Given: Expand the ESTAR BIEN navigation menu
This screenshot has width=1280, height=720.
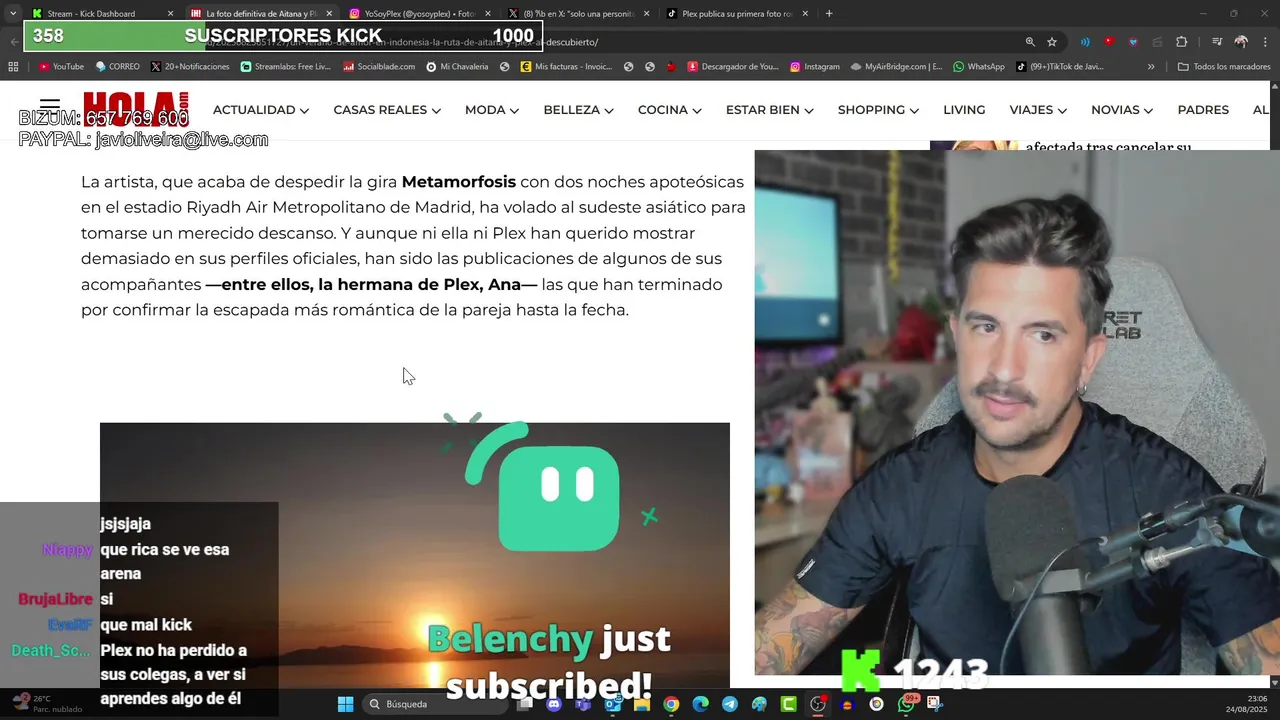Looking at the screenshot, I should pos(769,110).
